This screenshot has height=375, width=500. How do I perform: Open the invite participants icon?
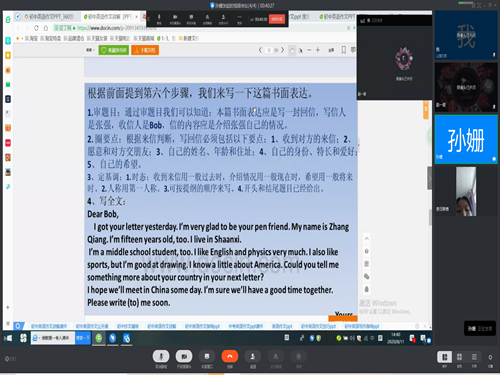tap(253, 356)
